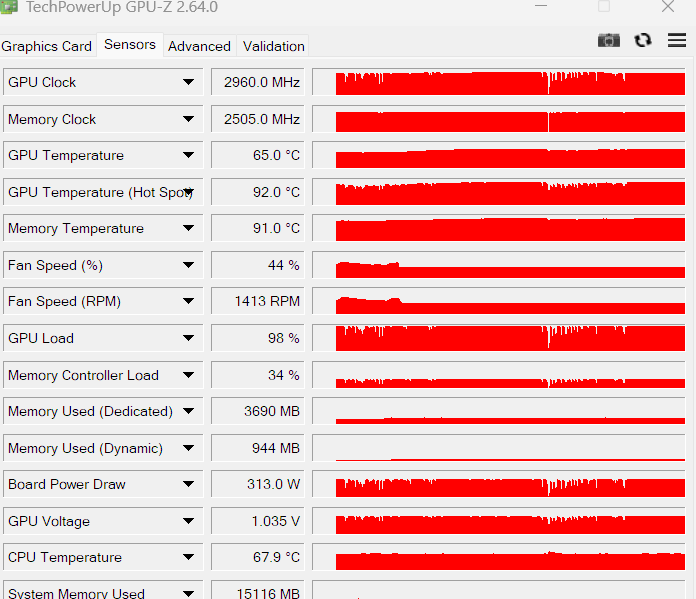The image size is (696, 599).
Task: Expand the Board Power Draw dropdown
Action: pyautogui.click(x=188, y=484)
